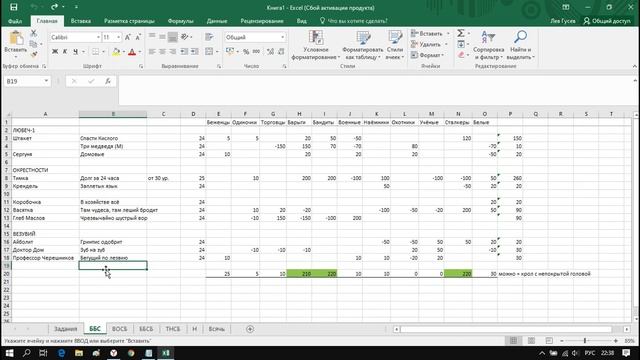Decrease font size with the smaller A
The width and height of the screenshot is (640, 360).
click(138, 37)
